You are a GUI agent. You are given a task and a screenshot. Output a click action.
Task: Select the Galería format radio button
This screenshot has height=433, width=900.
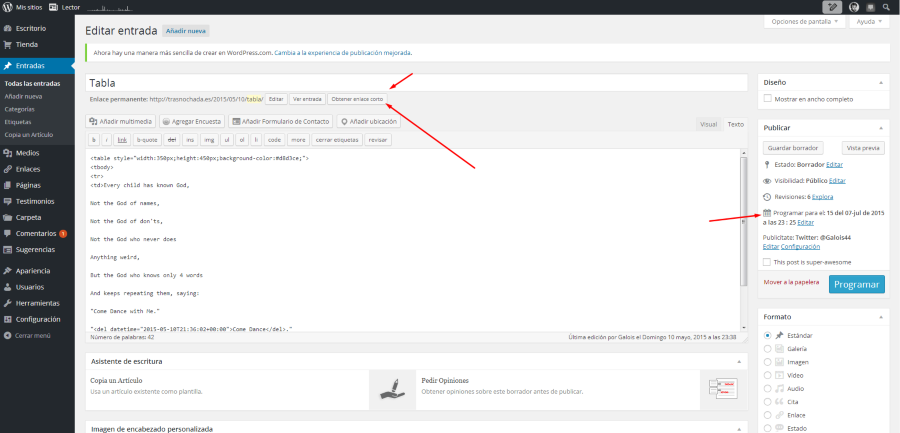tap(767, 348)
